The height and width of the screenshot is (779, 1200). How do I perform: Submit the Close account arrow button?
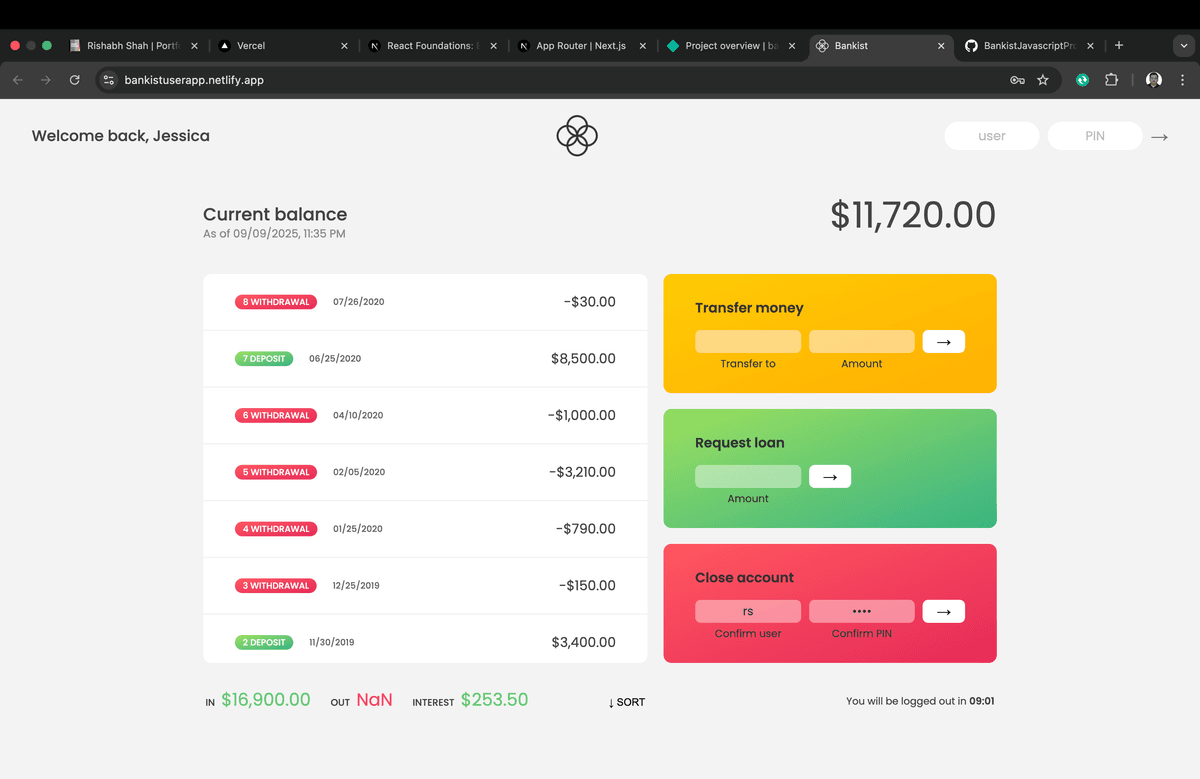tap(943, 611)
